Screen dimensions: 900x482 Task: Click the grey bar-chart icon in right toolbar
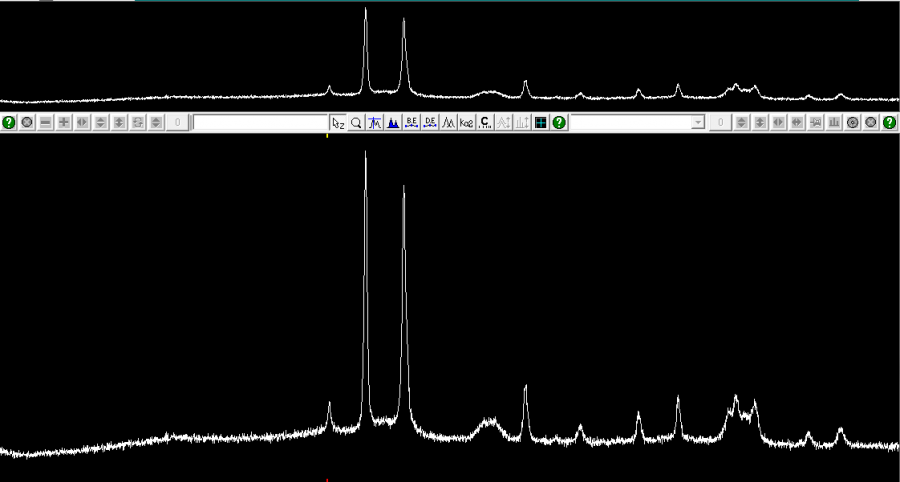coord(834,122)
